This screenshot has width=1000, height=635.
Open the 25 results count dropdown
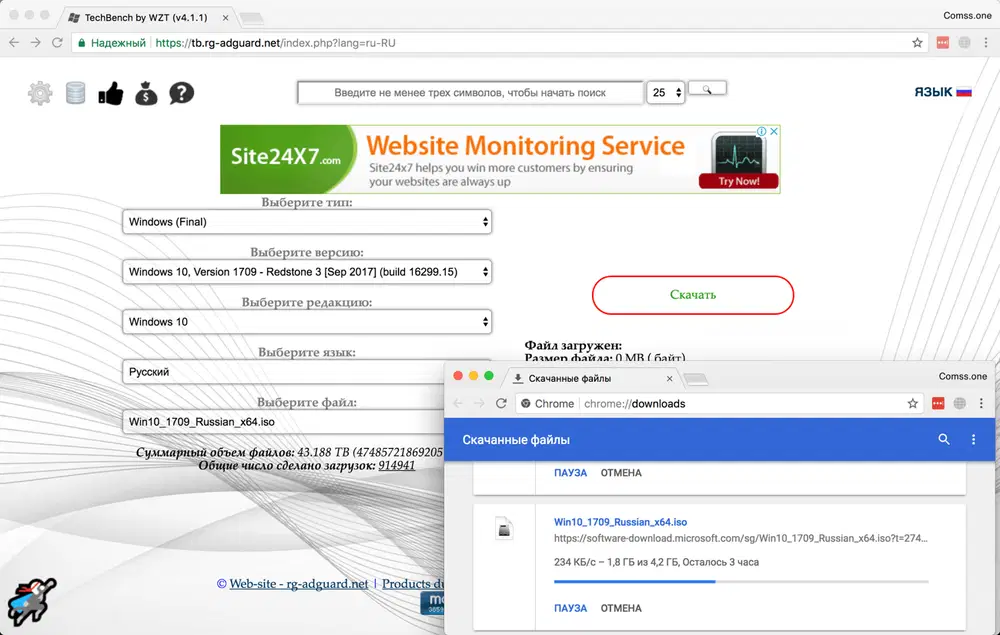click(x=666, y=92)
